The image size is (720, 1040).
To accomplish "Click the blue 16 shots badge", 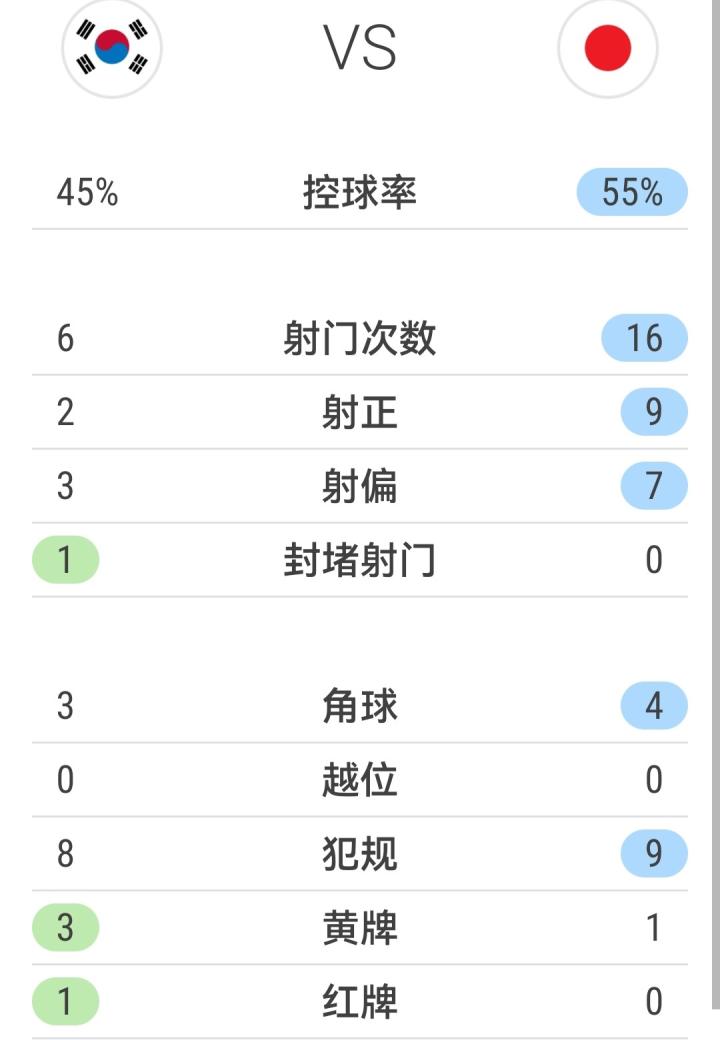I will tap(644, 339).
